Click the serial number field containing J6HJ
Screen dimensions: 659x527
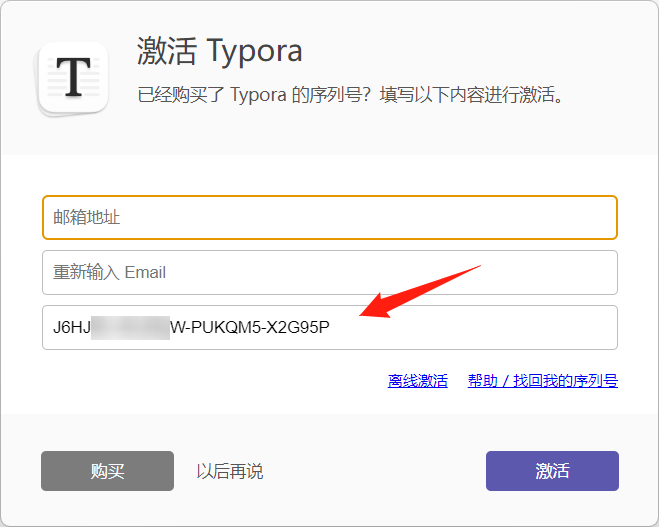coord(330,327)
